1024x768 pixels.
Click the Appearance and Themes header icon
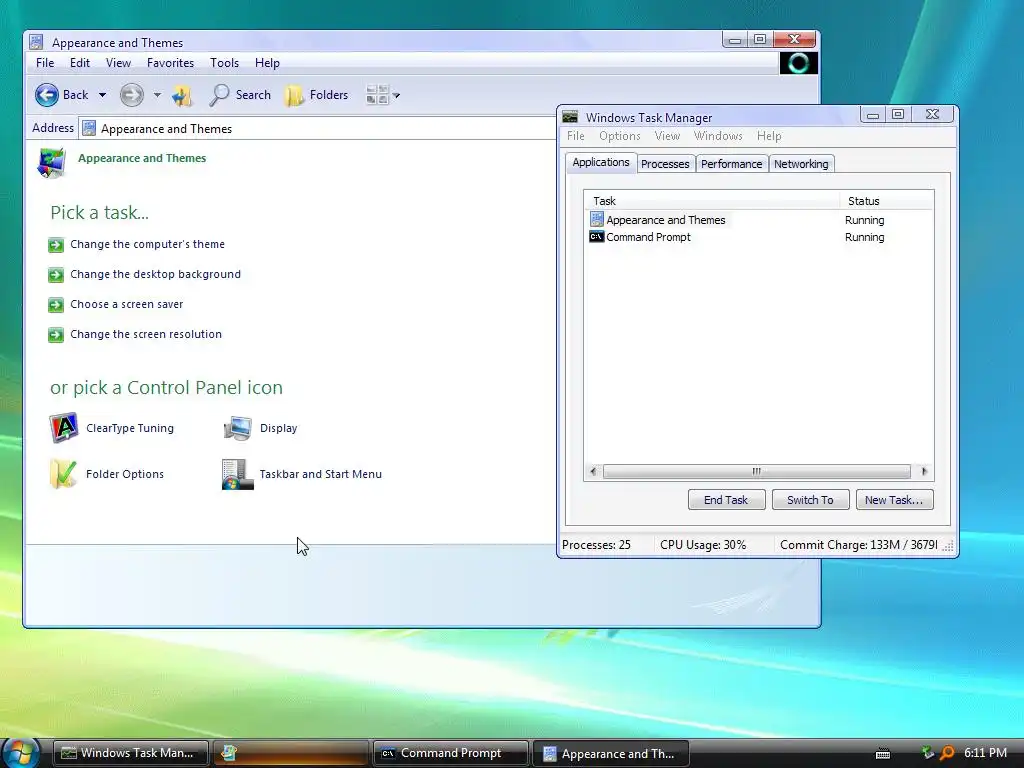pos(52,163)
